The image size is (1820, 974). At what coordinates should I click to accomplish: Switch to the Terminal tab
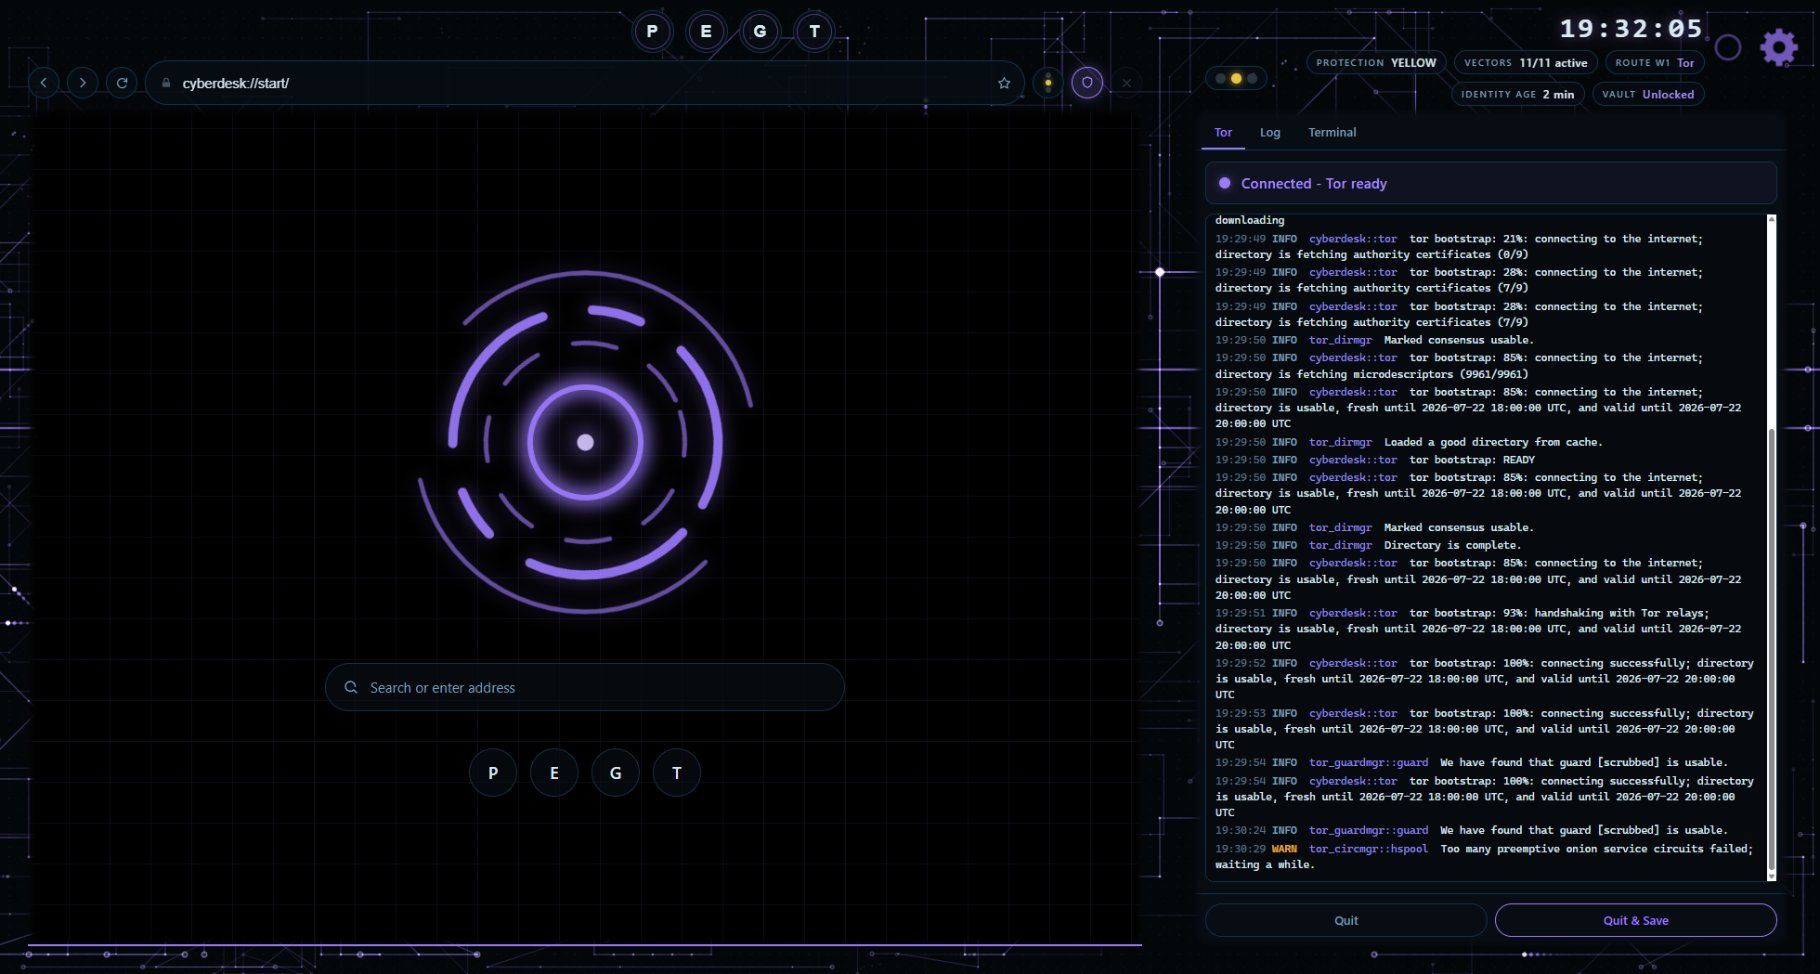pos(1332,132)
